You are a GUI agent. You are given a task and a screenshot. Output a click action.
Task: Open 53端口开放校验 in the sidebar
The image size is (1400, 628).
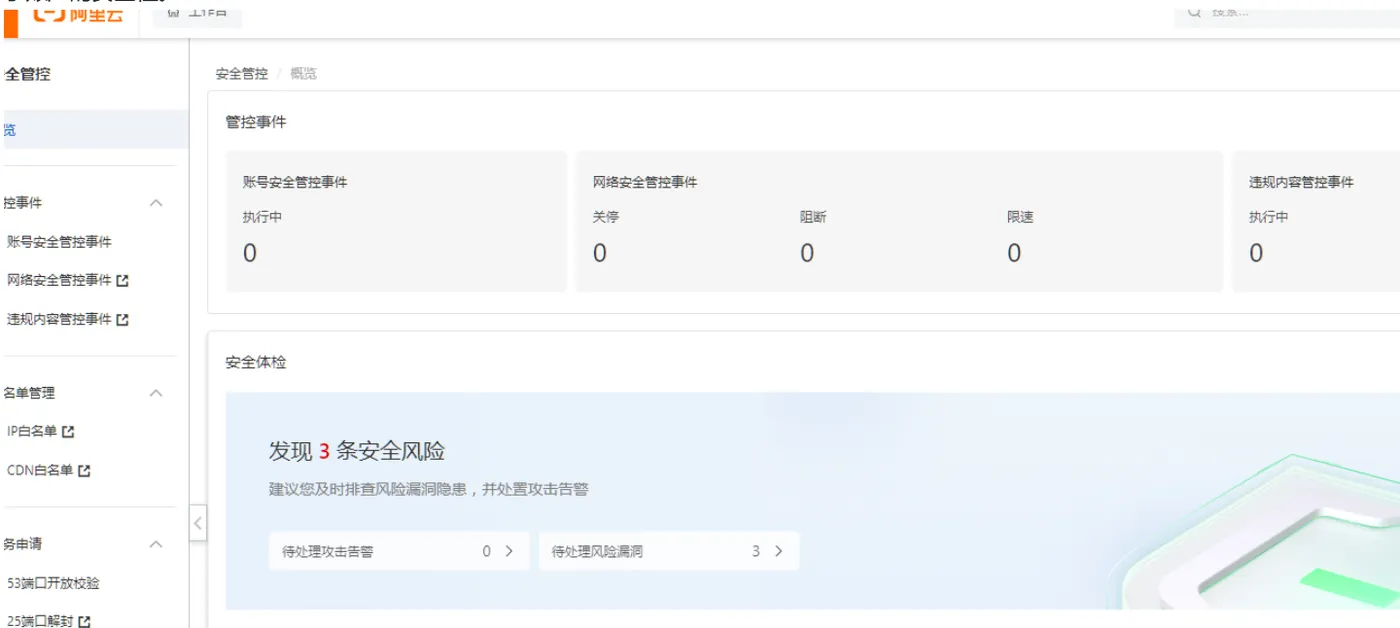click(53, 583)
